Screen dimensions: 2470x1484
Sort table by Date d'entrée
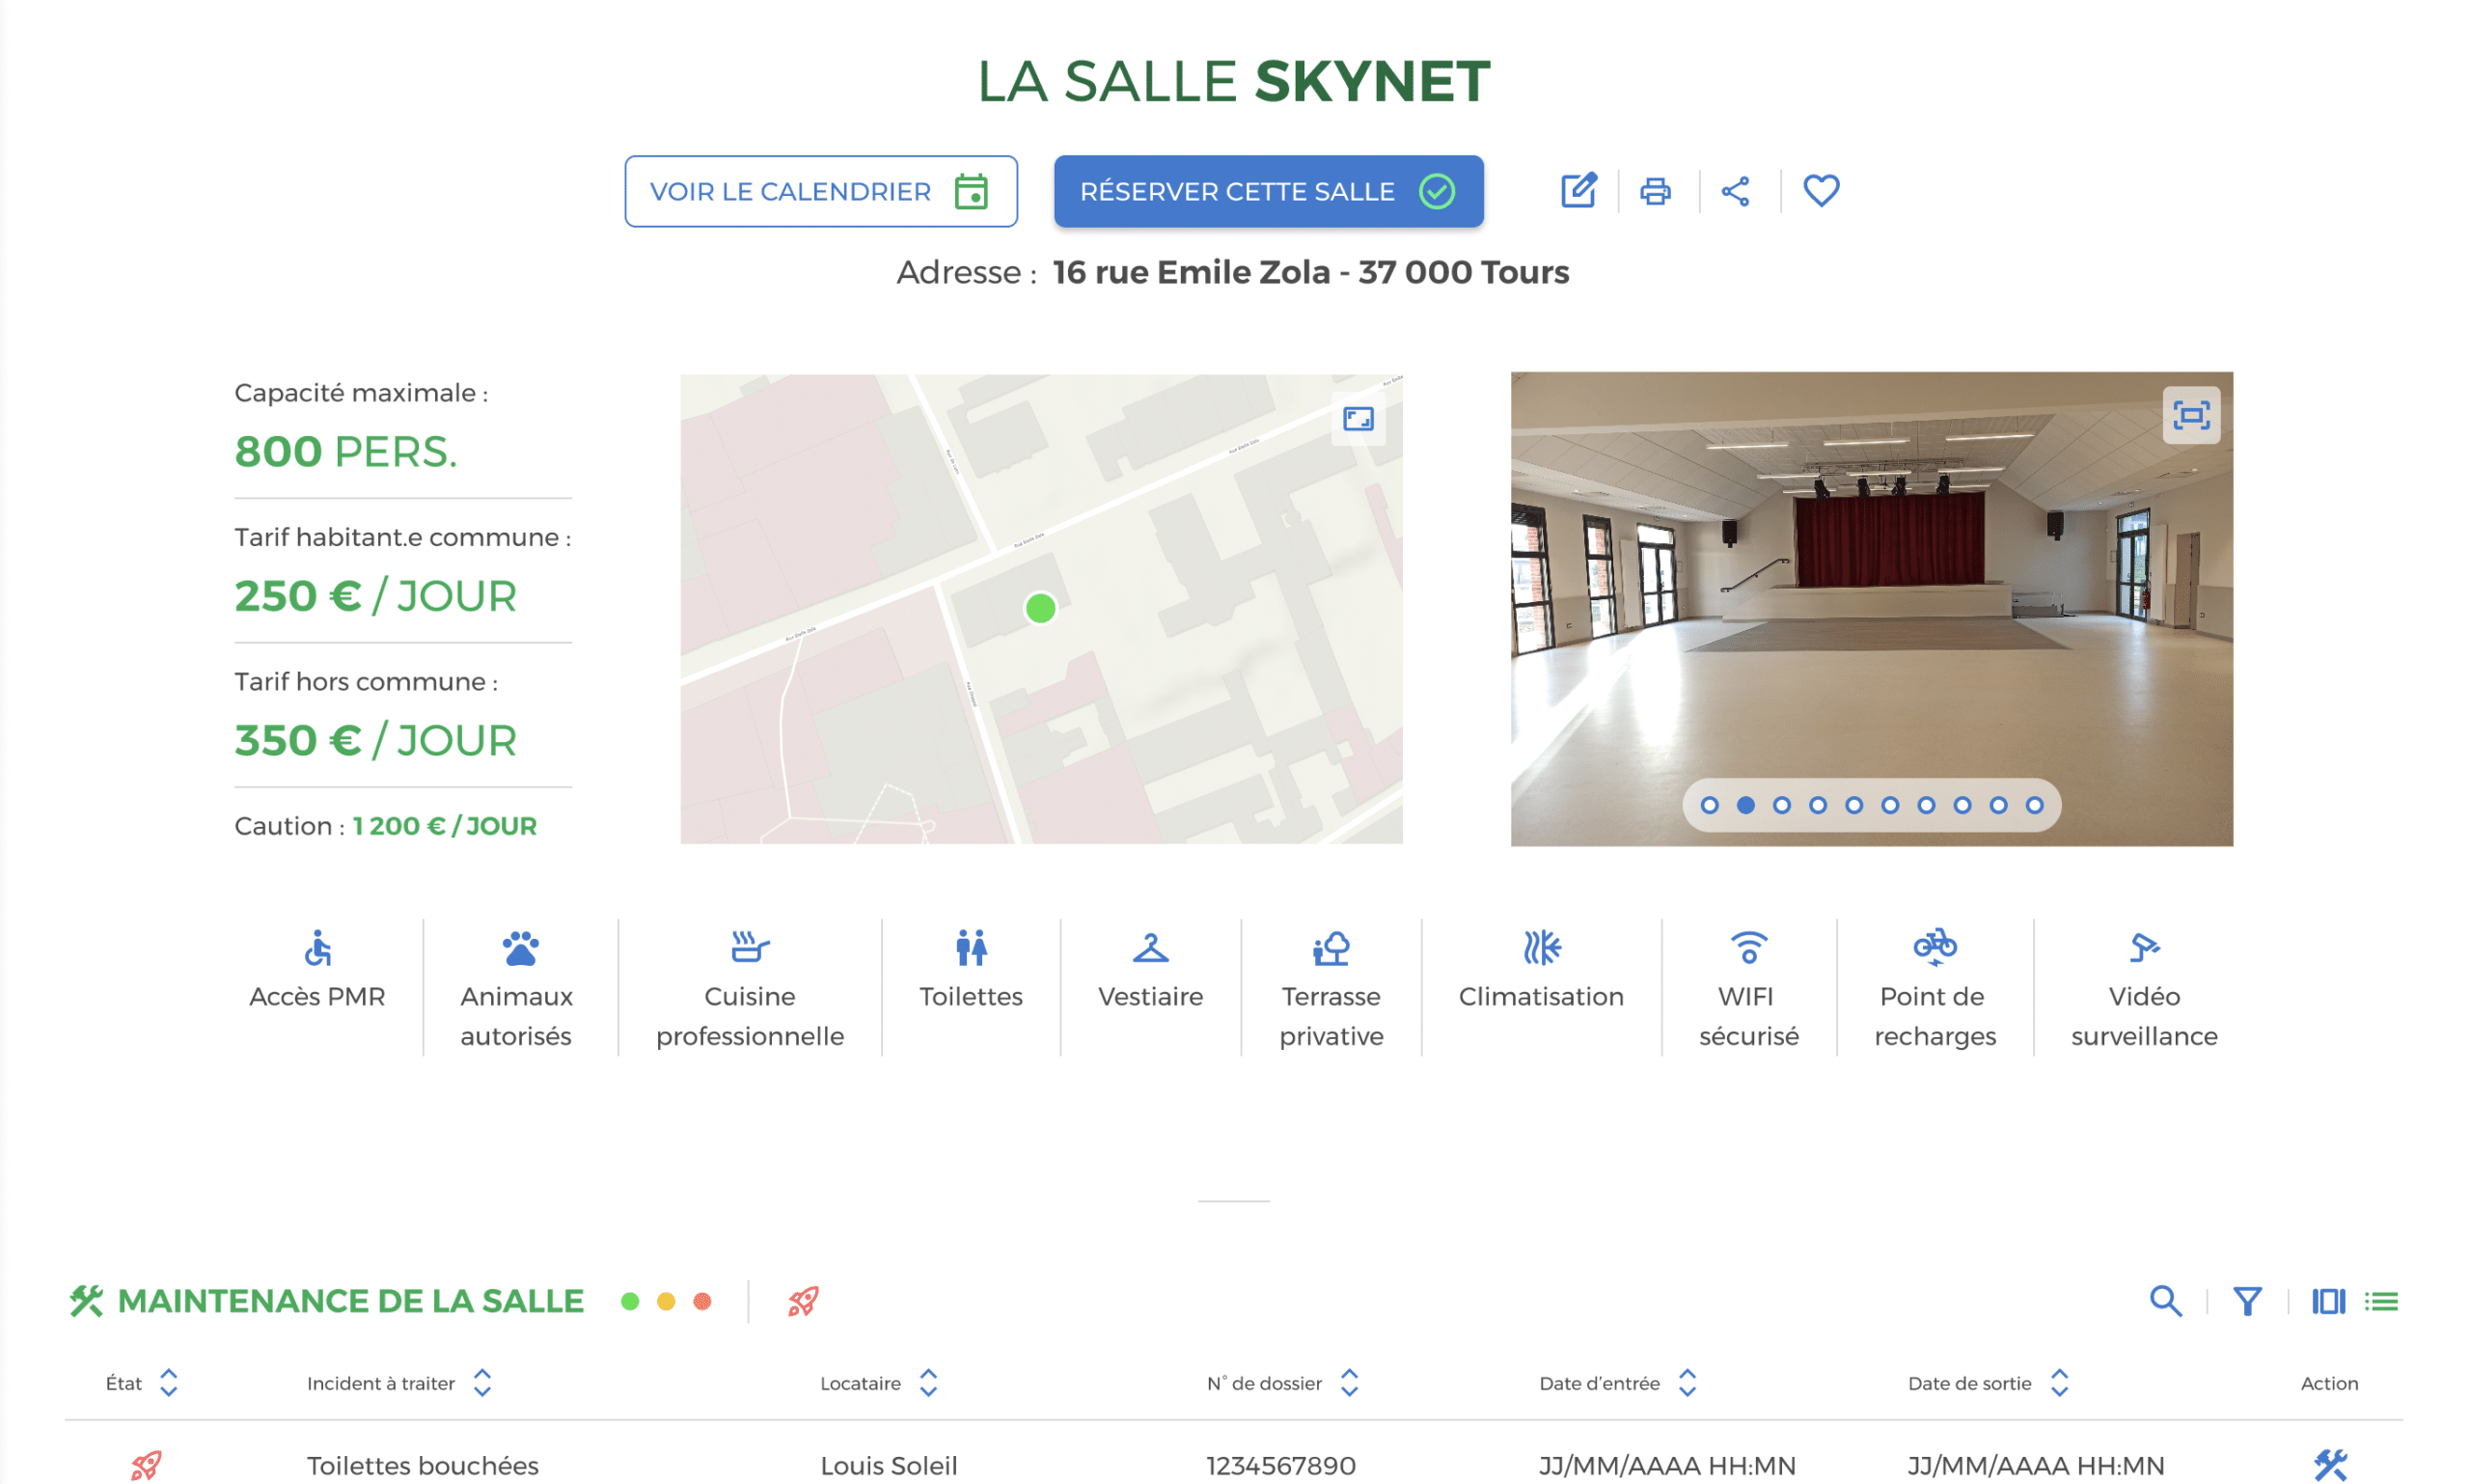tap(1687, 1383)
